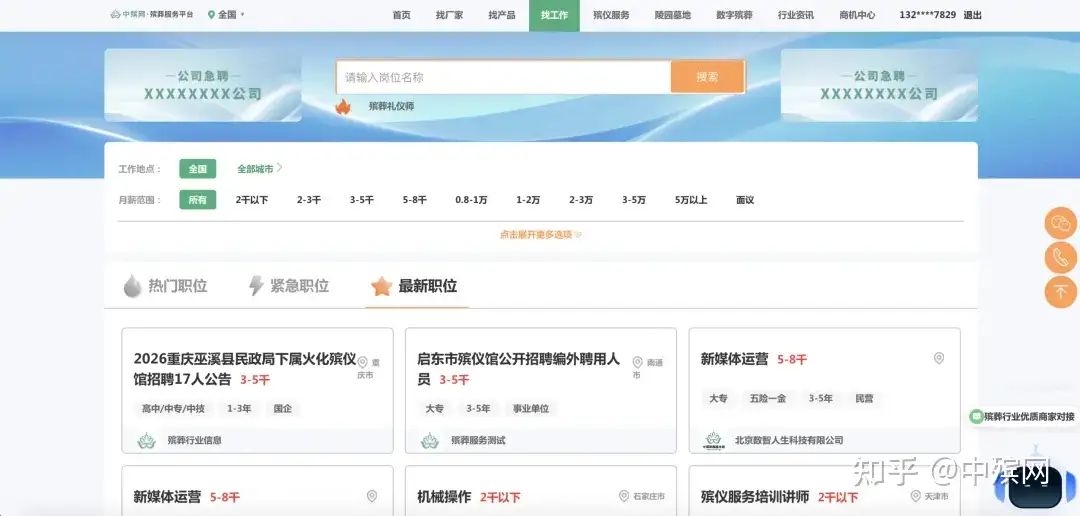Click location pin on 北京数智人生 job card
The width and height of the screenshot is (1080, 516).
click(x=939, y=358)
